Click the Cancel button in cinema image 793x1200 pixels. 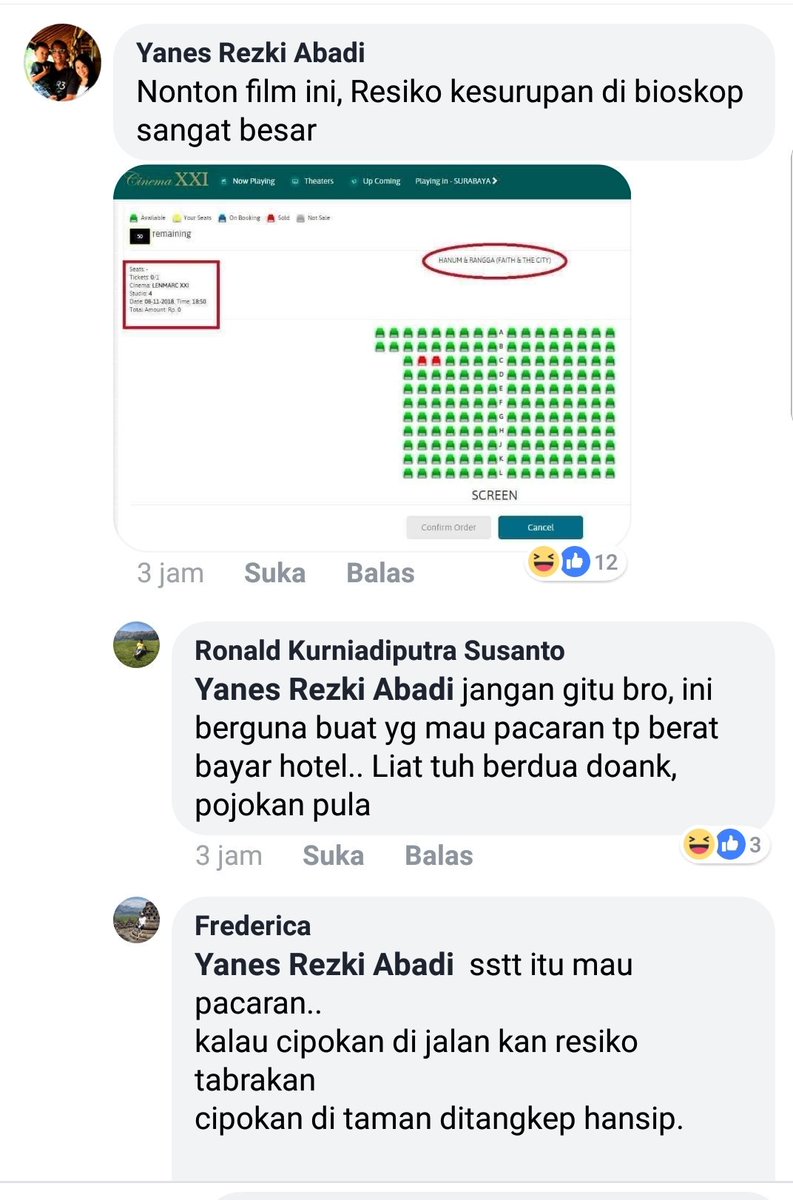pos(540,527)
